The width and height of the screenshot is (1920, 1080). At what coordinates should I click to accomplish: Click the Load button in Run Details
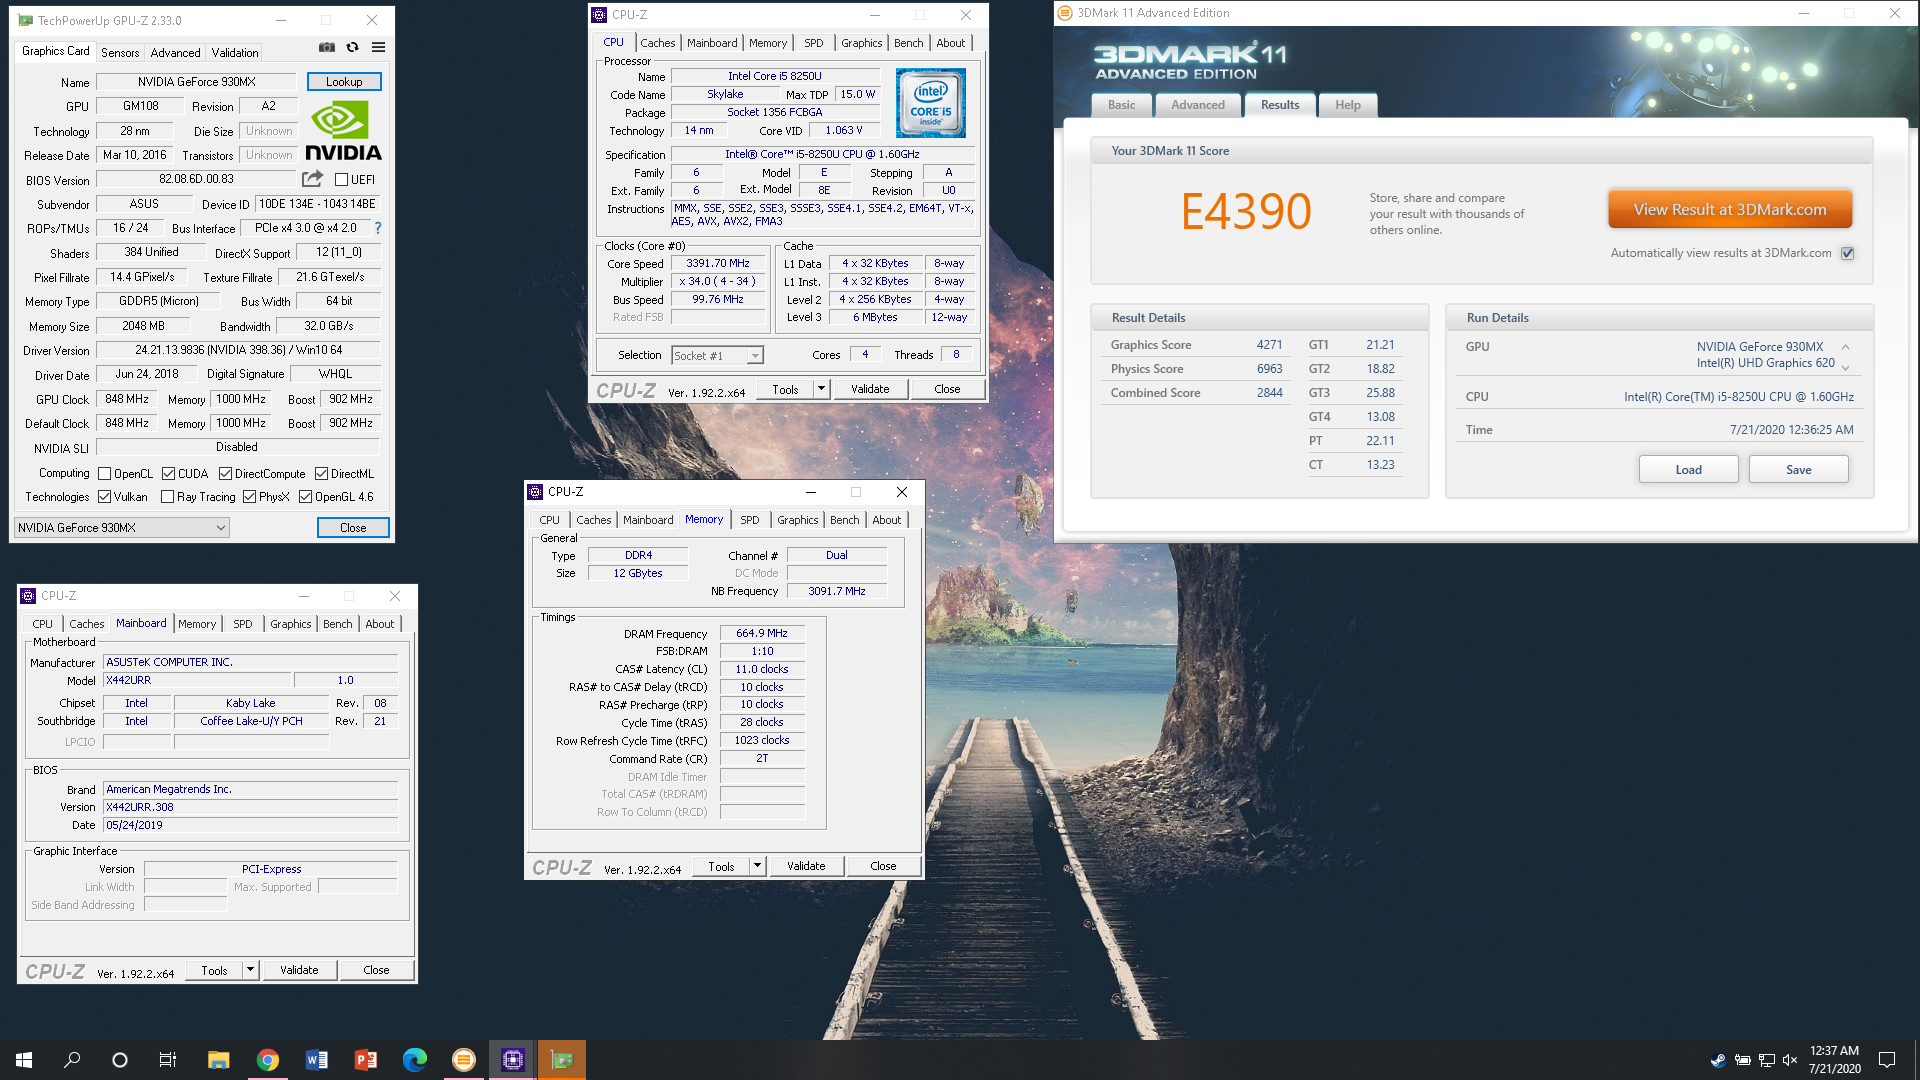click(x=1688, y=470)
